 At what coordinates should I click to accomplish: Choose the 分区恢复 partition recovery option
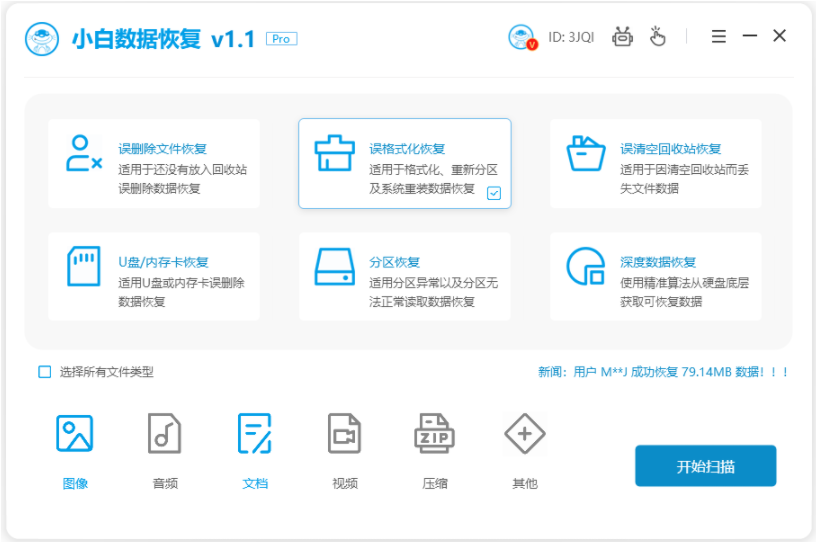[405, 277]
